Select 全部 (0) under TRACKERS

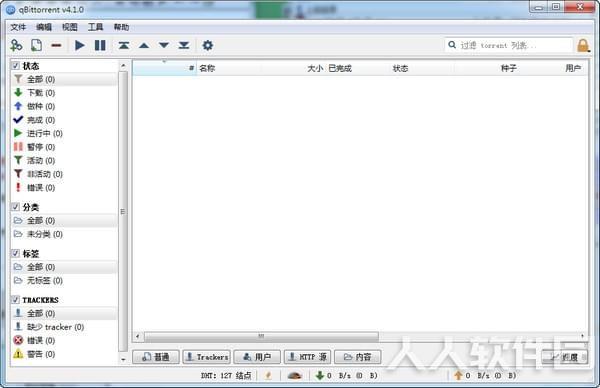click(64, 313)
